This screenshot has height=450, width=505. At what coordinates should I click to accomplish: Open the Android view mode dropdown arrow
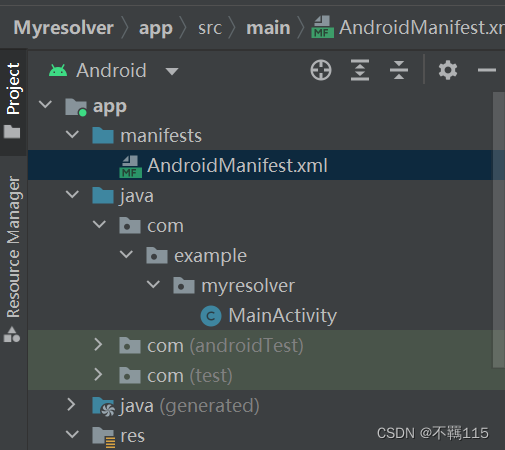[172, 71]
